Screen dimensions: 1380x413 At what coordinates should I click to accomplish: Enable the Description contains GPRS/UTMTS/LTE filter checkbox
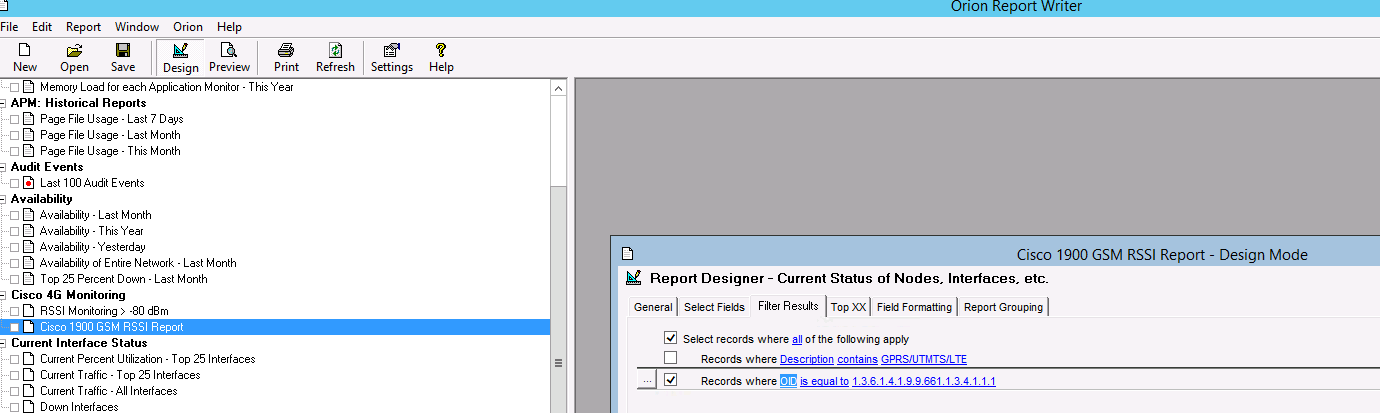pos(671,358)
